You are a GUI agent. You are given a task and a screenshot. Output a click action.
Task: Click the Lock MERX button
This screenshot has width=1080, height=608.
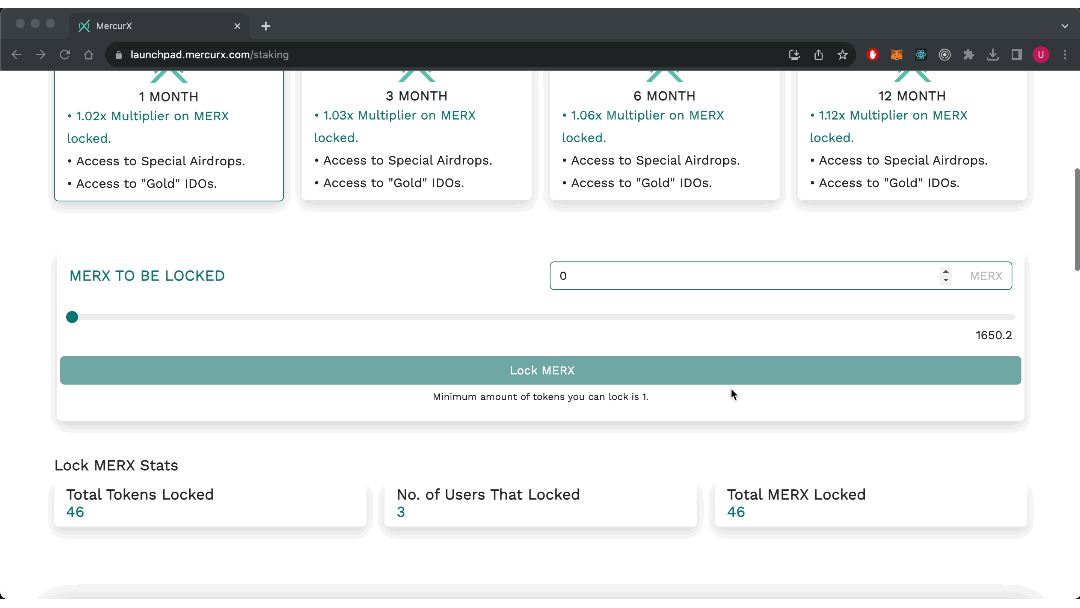[x=541, y=370]
